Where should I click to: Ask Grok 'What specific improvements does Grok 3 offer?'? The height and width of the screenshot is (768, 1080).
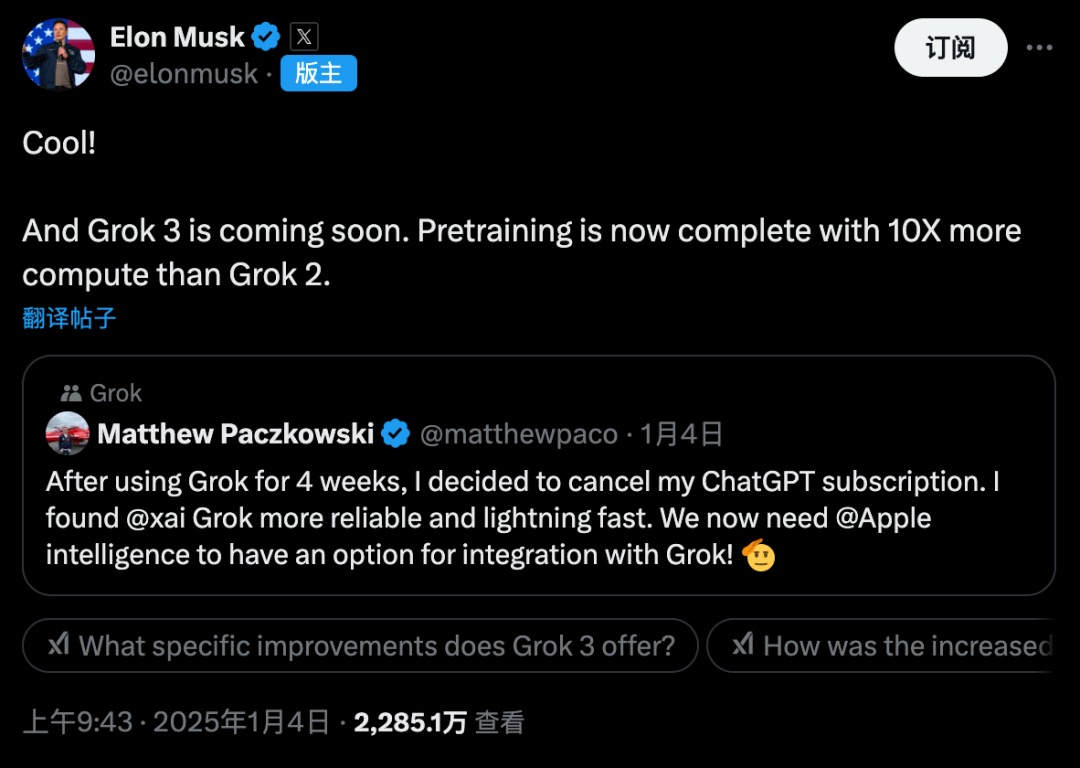click(x=360, y=645)
